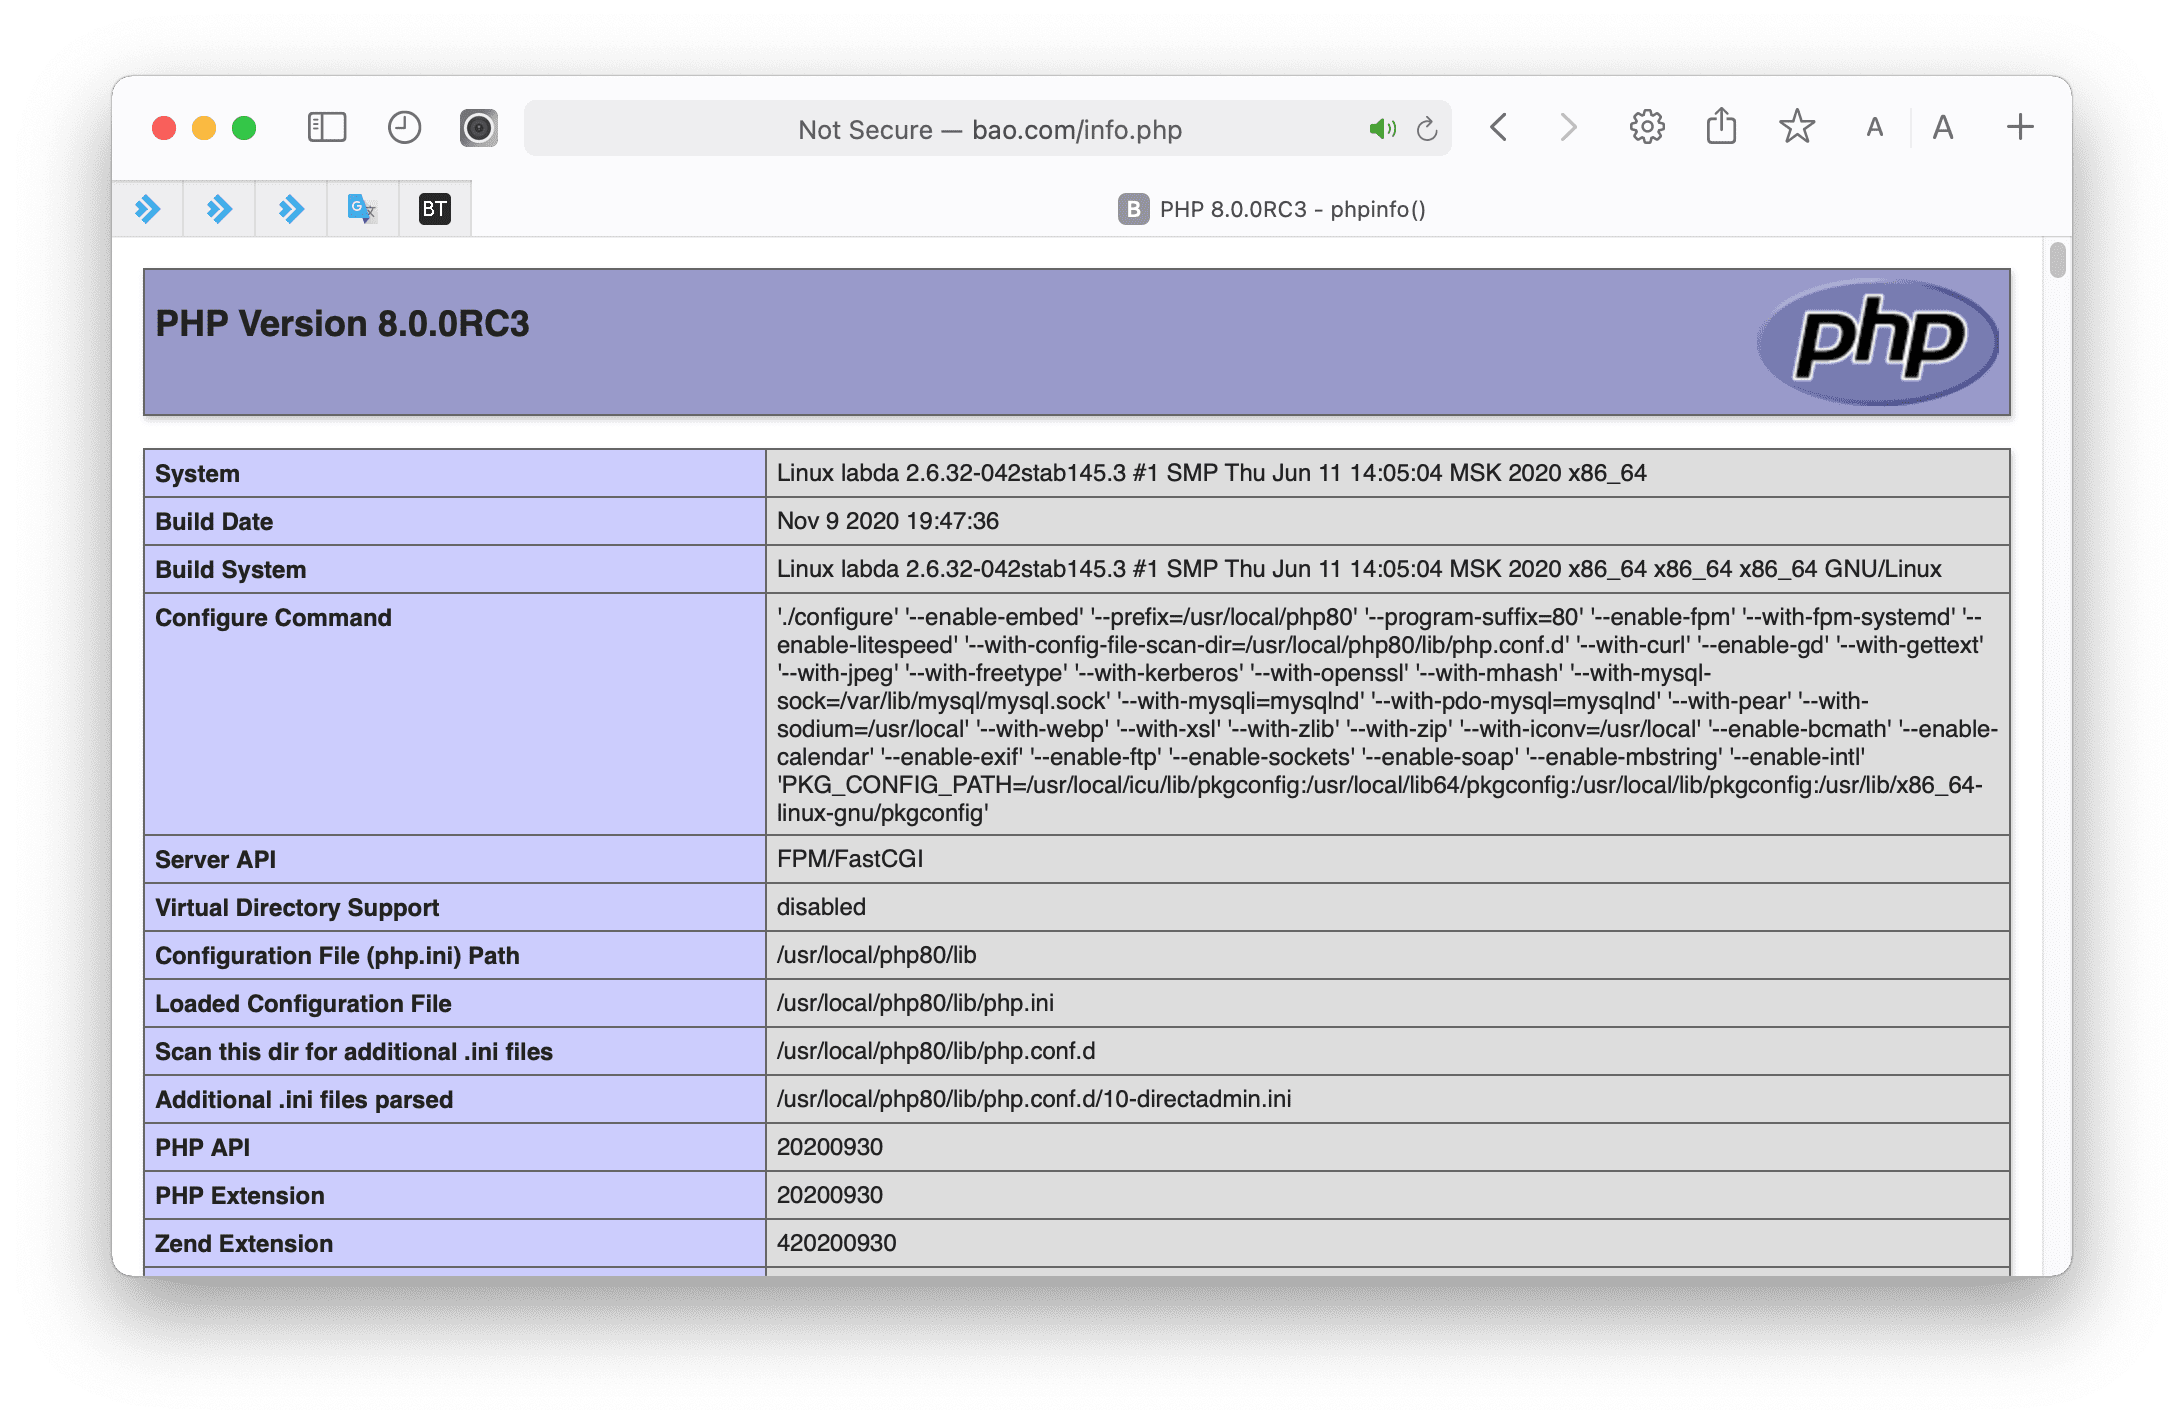The height and width of the screenshot is (1424, 2184).
Task: Navigate forward with the right arrow
Action: (1567, 128)
